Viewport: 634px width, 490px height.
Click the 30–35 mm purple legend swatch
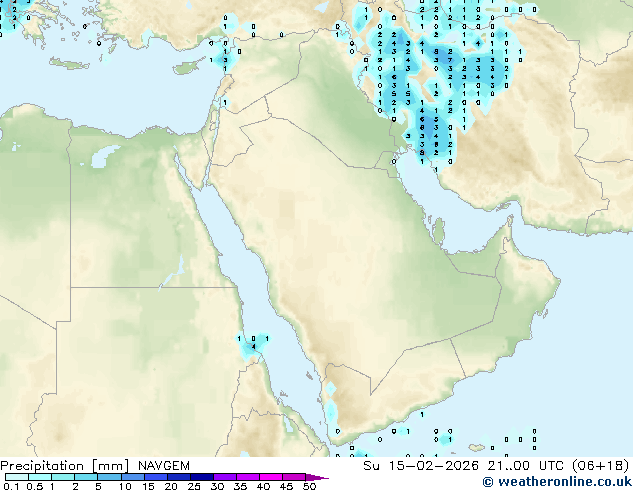[224, 477]
